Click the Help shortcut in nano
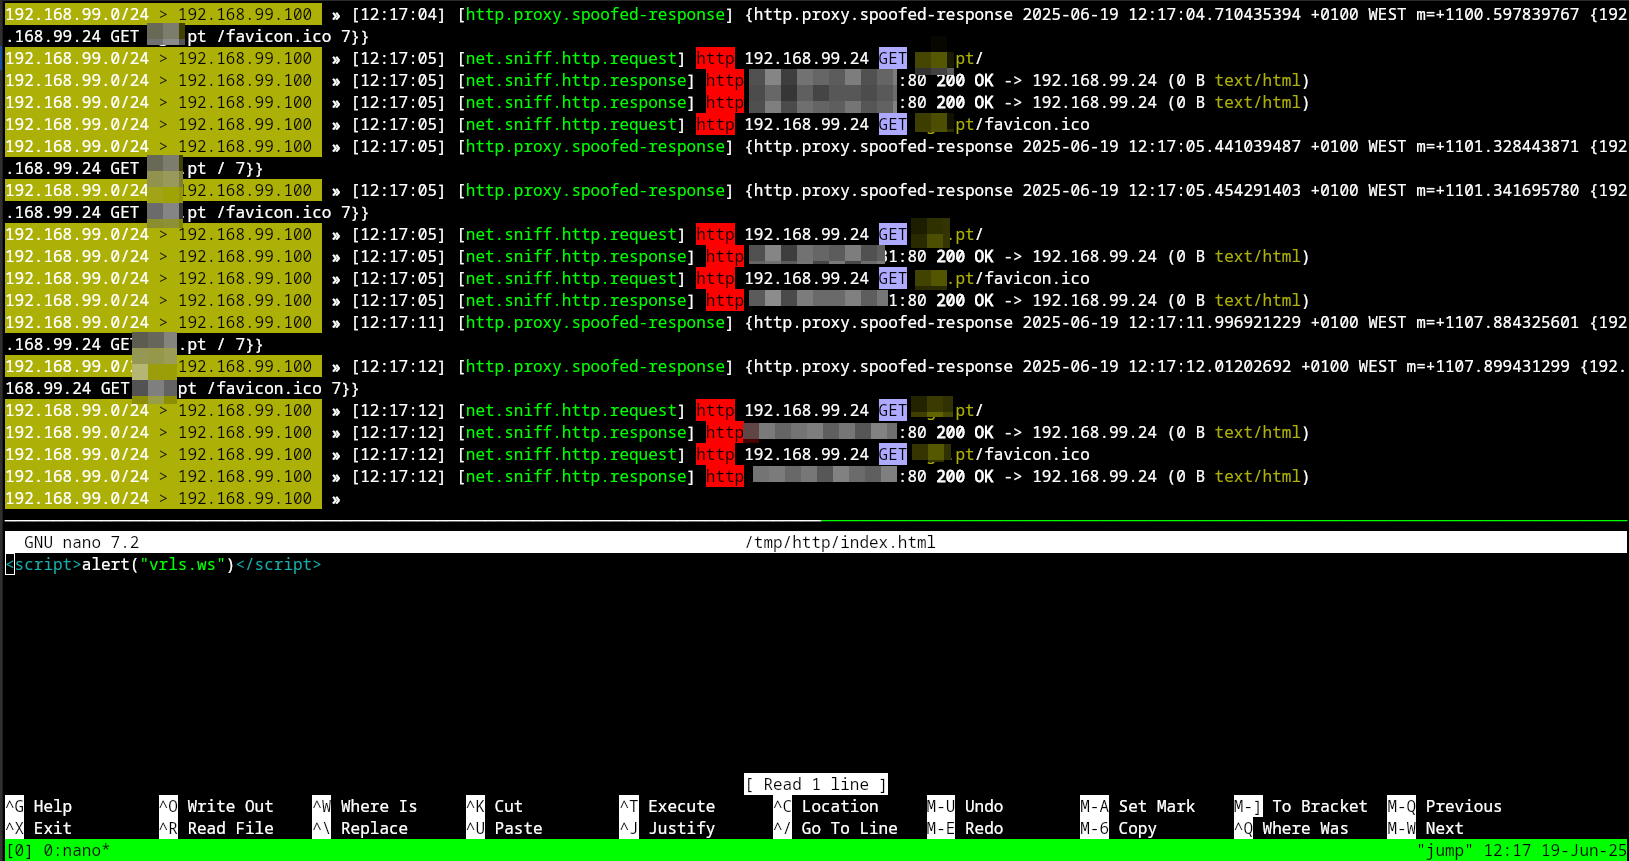This screenshot has width=1629, height=861. point(51,806)
